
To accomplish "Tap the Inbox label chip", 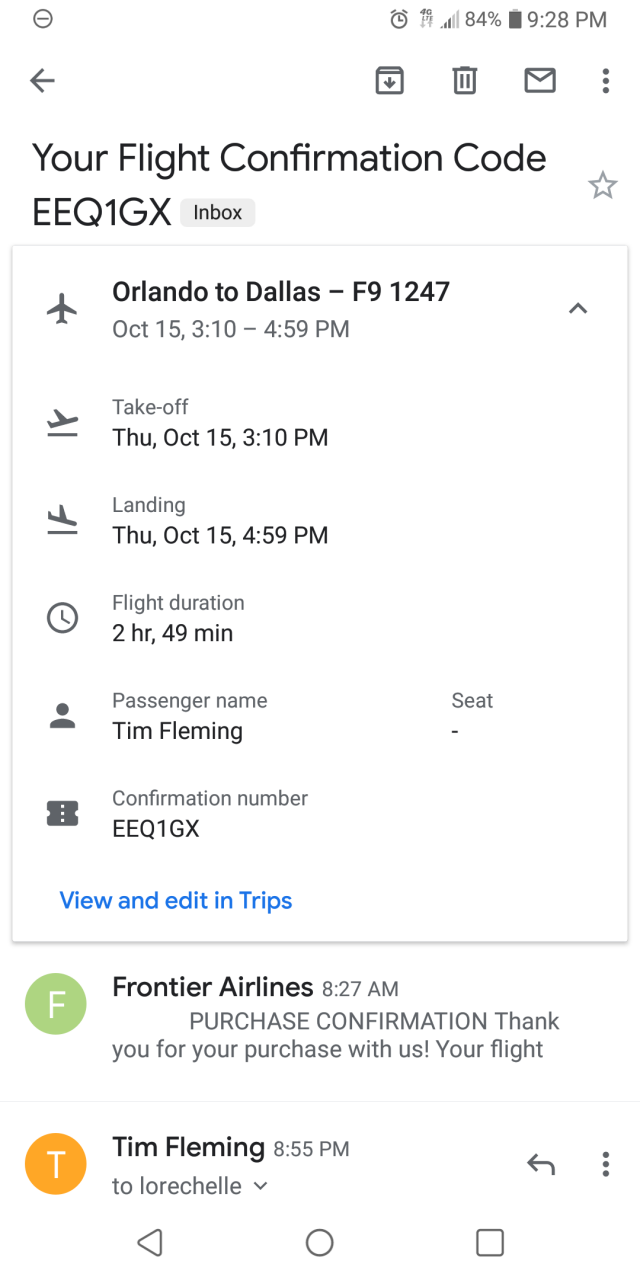I will [218, 212].
